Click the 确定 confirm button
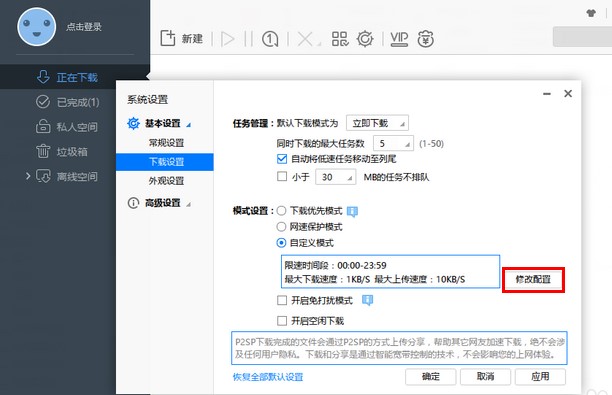Screen dimensions: 612x395 pos(431,377)
